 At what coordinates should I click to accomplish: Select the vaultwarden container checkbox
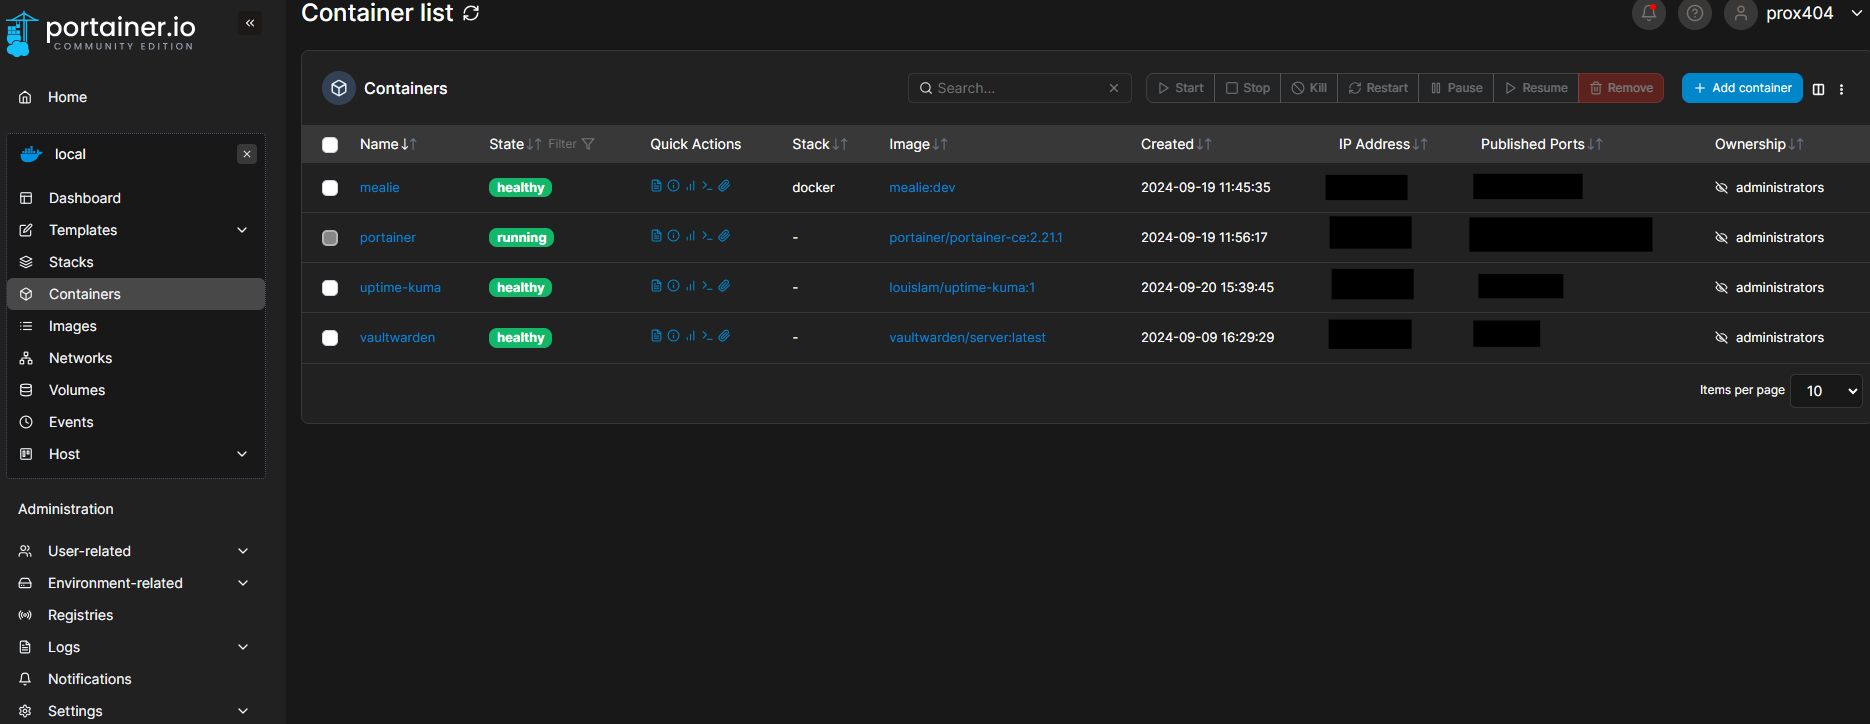click(x=330, y=338)
